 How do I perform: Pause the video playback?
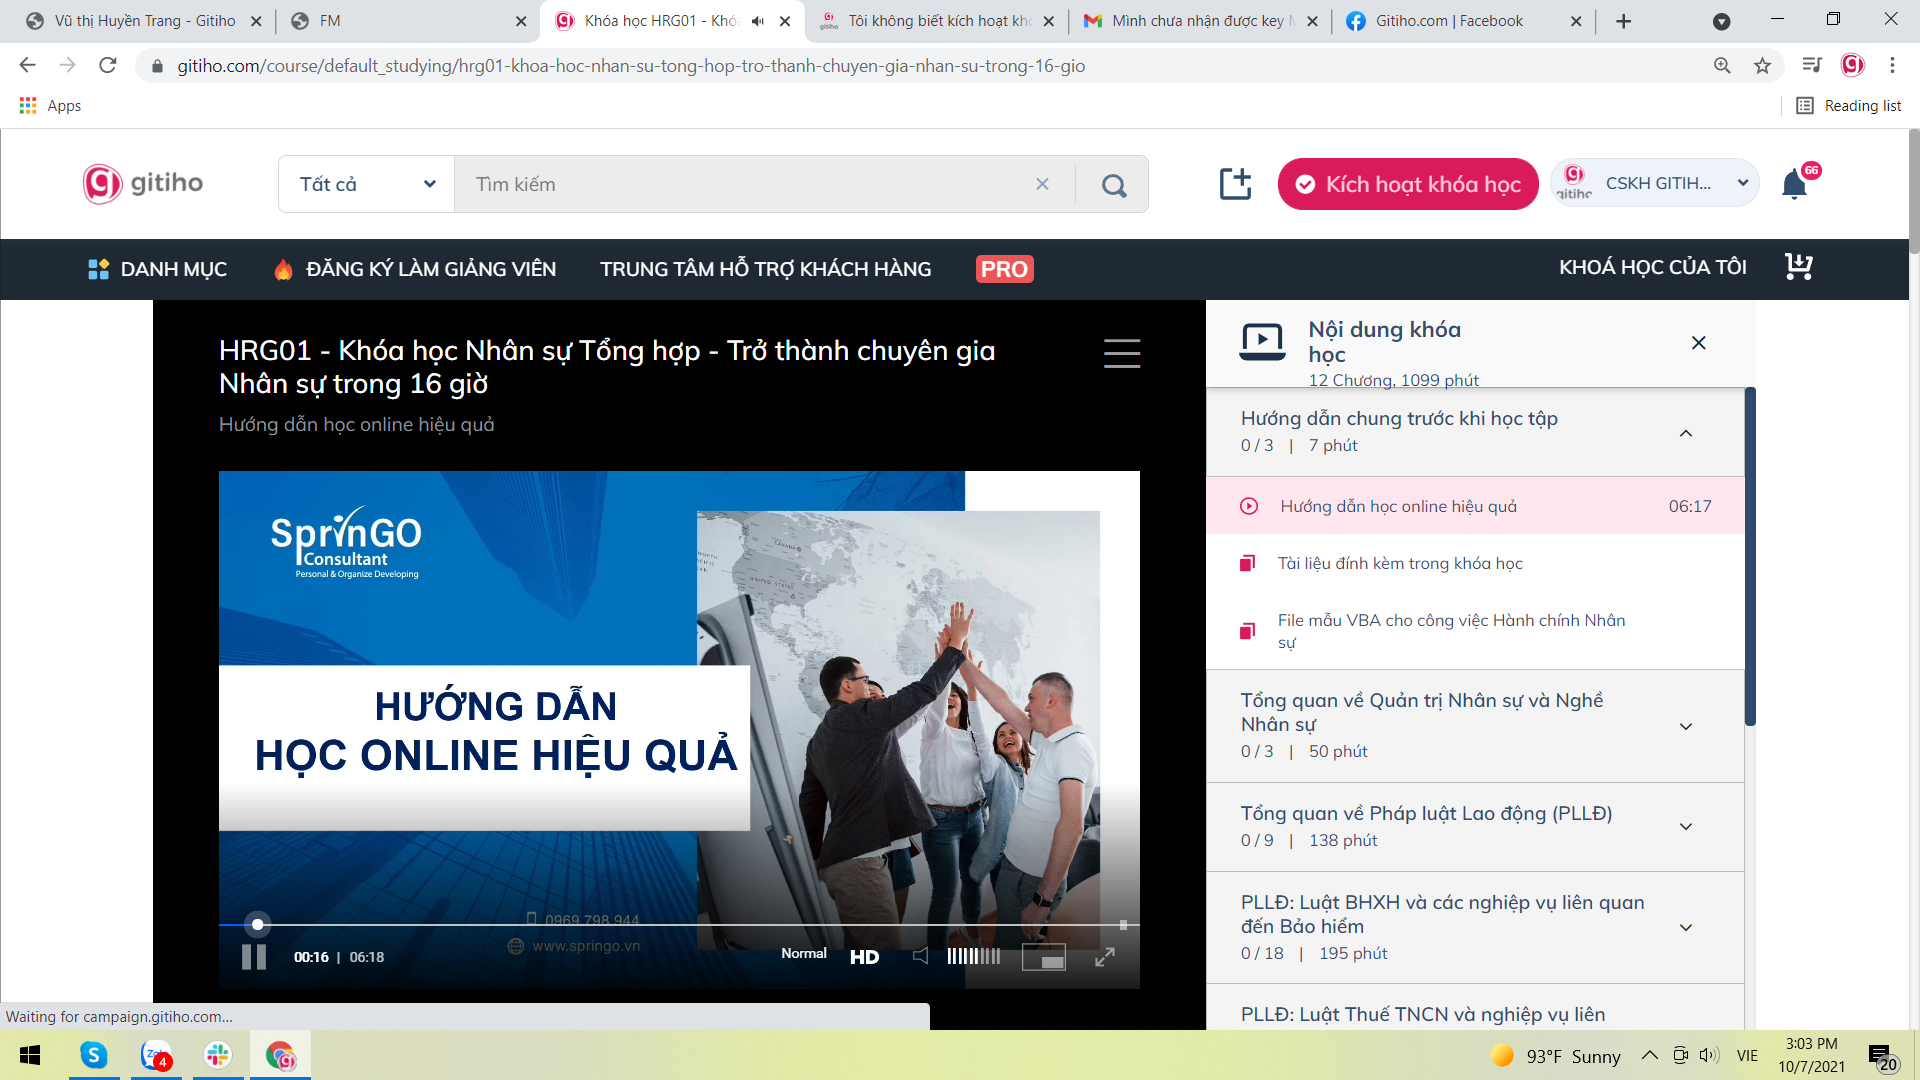click(254, 957)
